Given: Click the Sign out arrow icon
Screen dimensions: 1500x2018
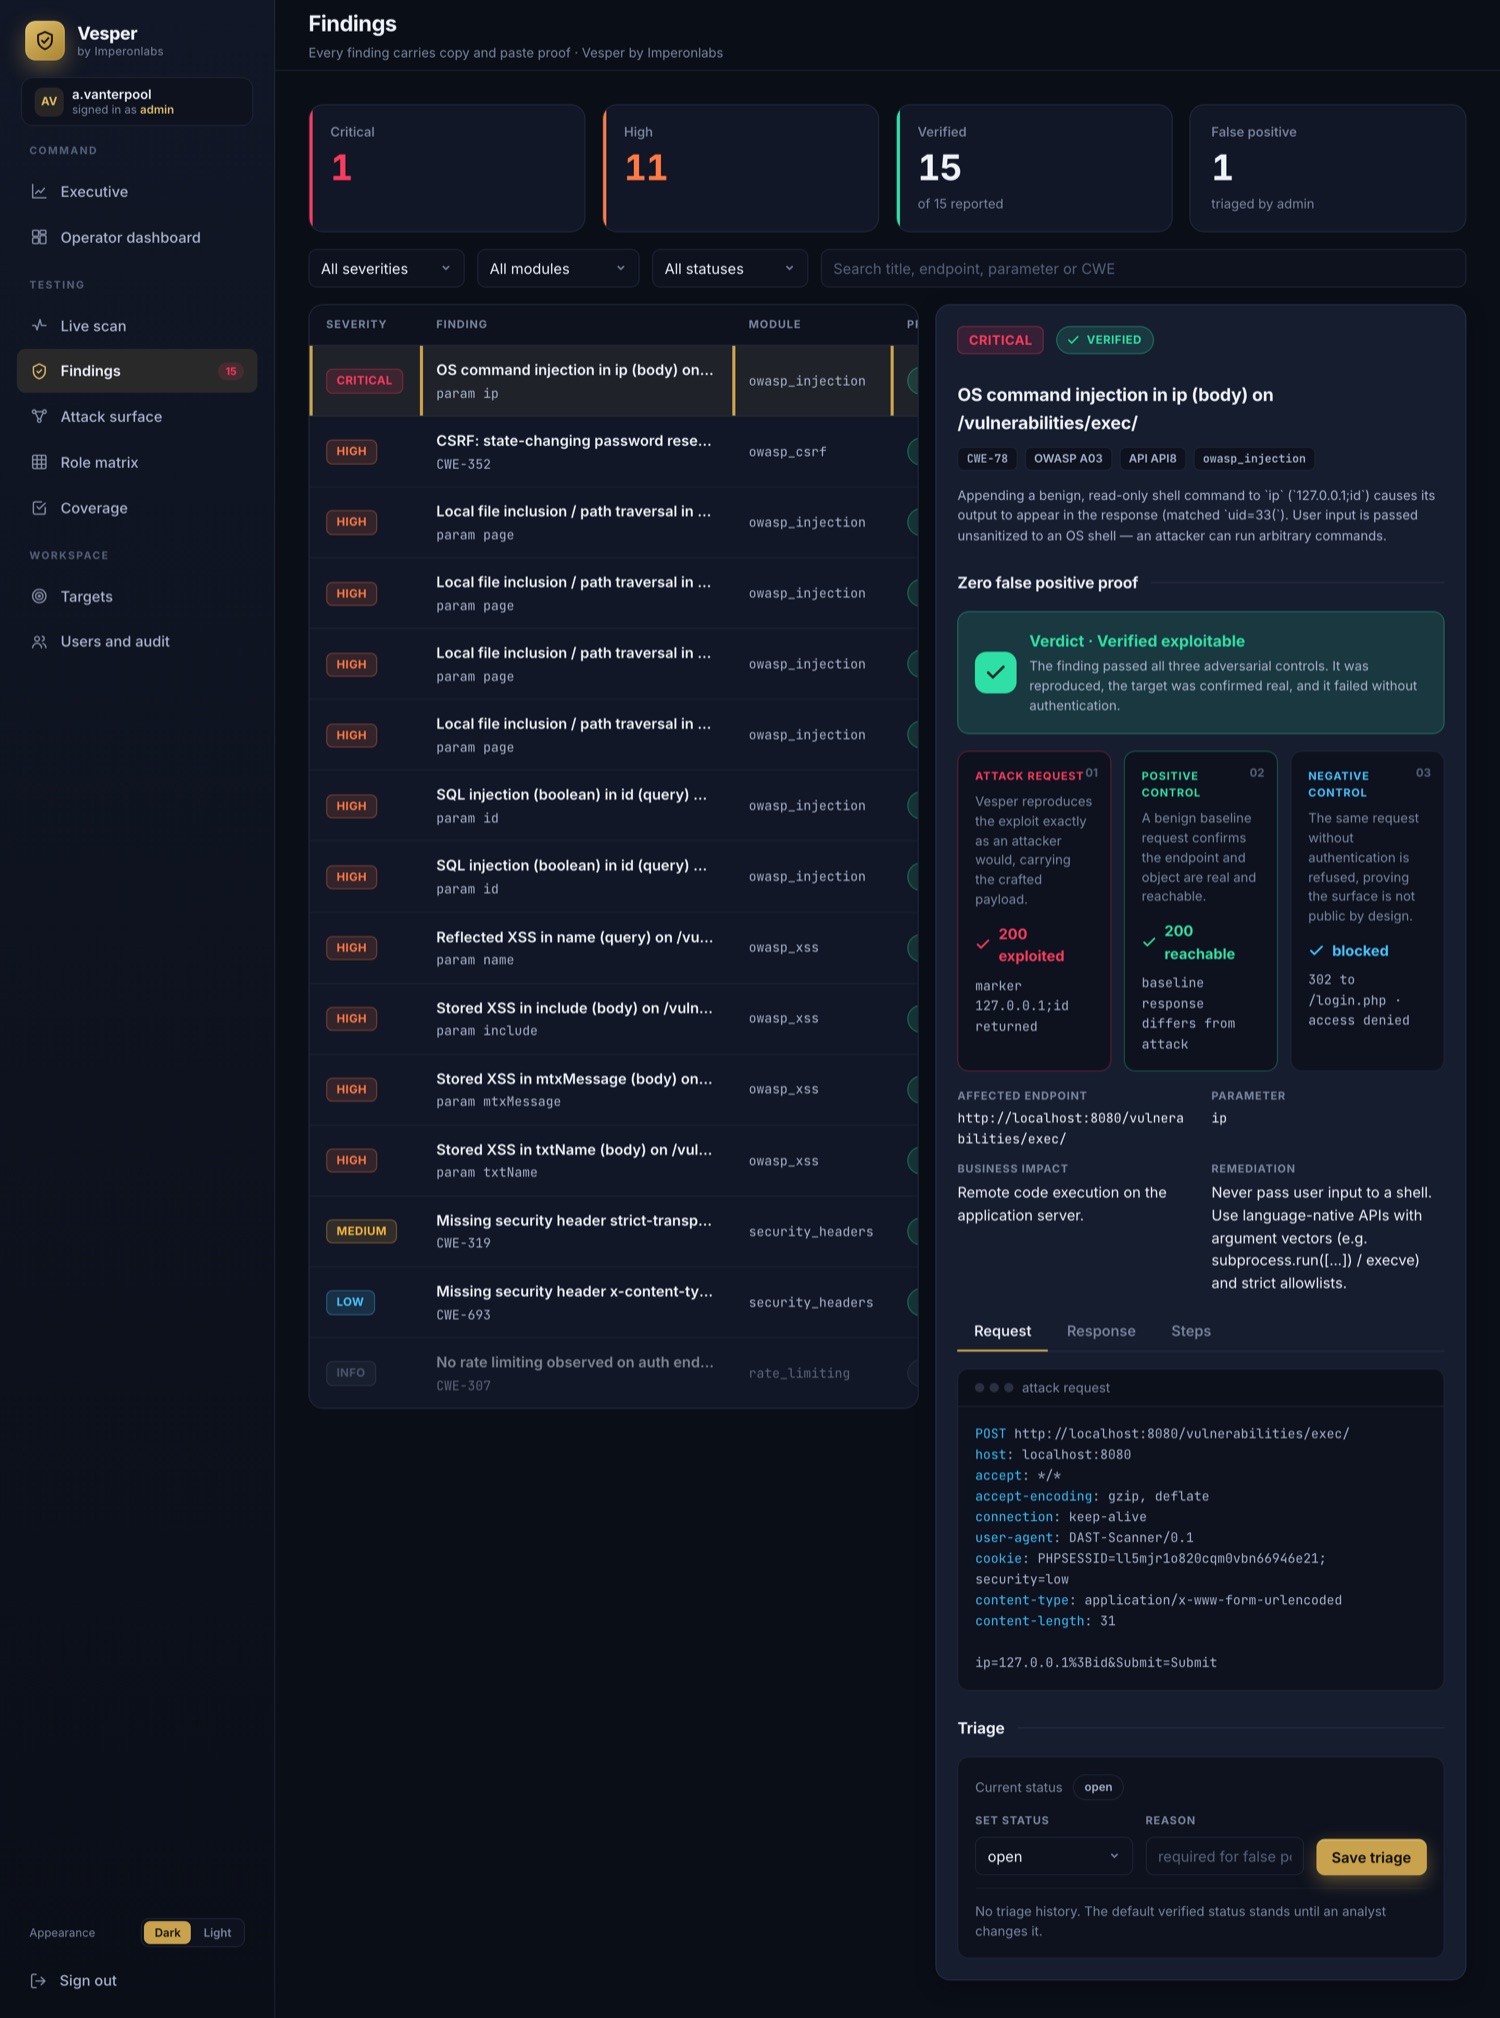Looking at the screenshot, I should tap(38, 1980).
